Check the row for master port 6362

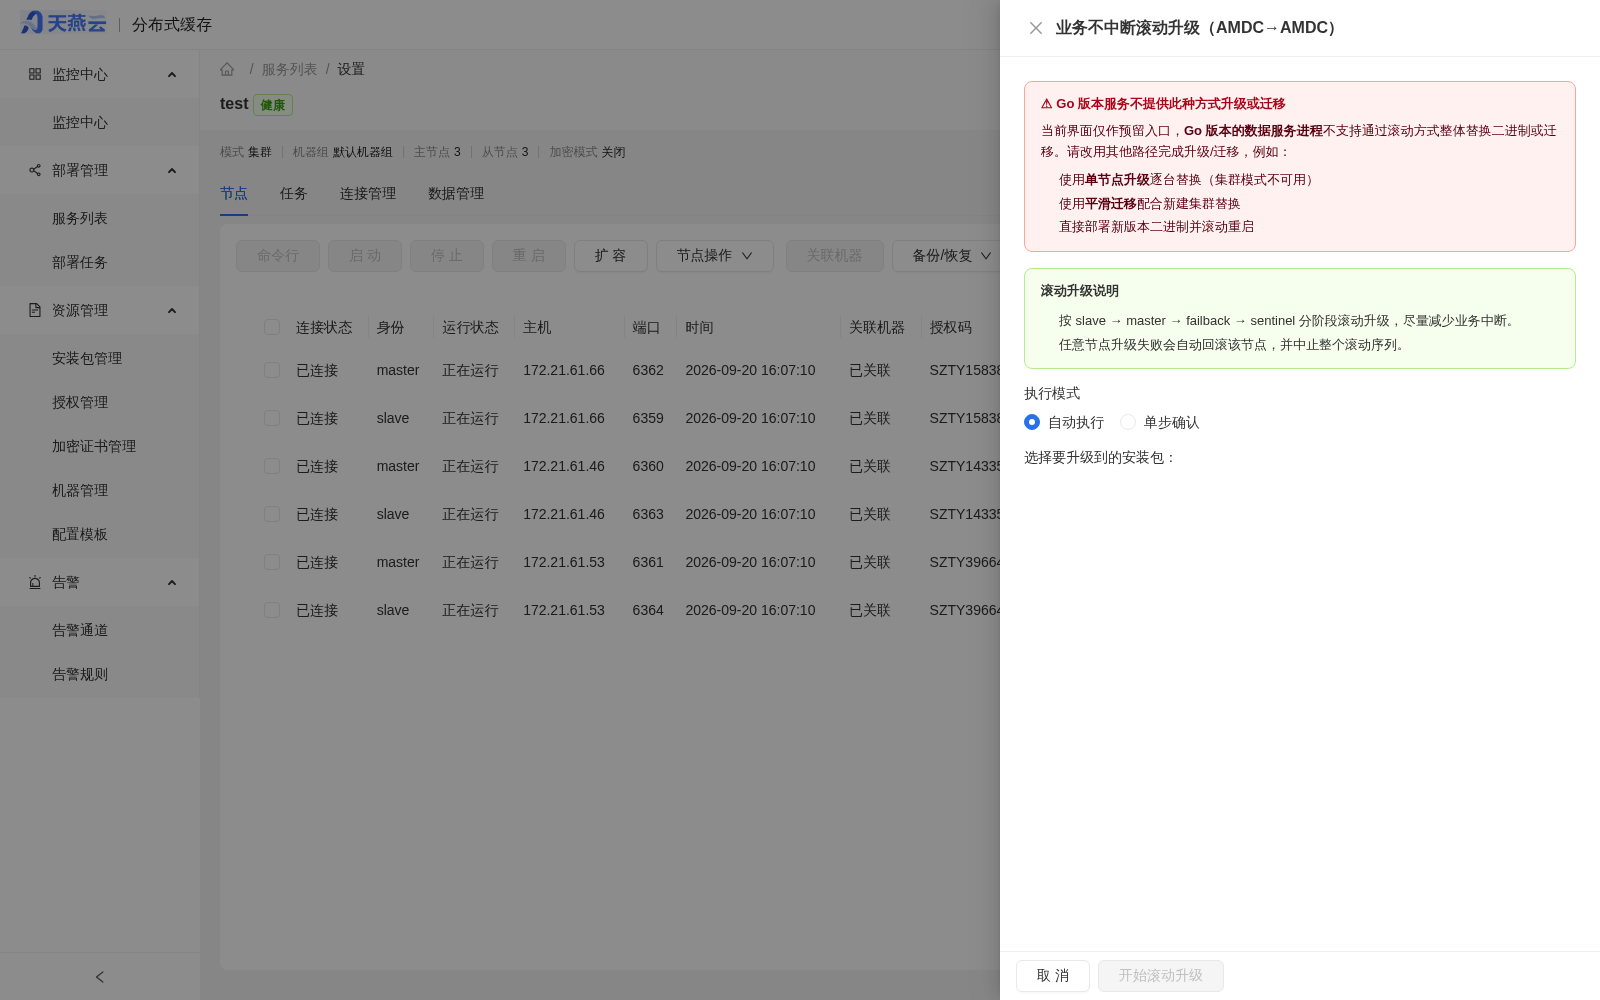coord(272,370)
